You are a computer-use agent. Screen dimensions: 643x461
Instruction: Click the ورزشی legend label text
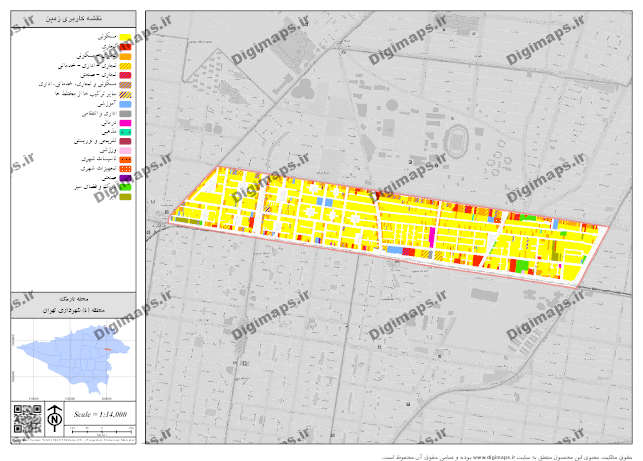[109, 151]
